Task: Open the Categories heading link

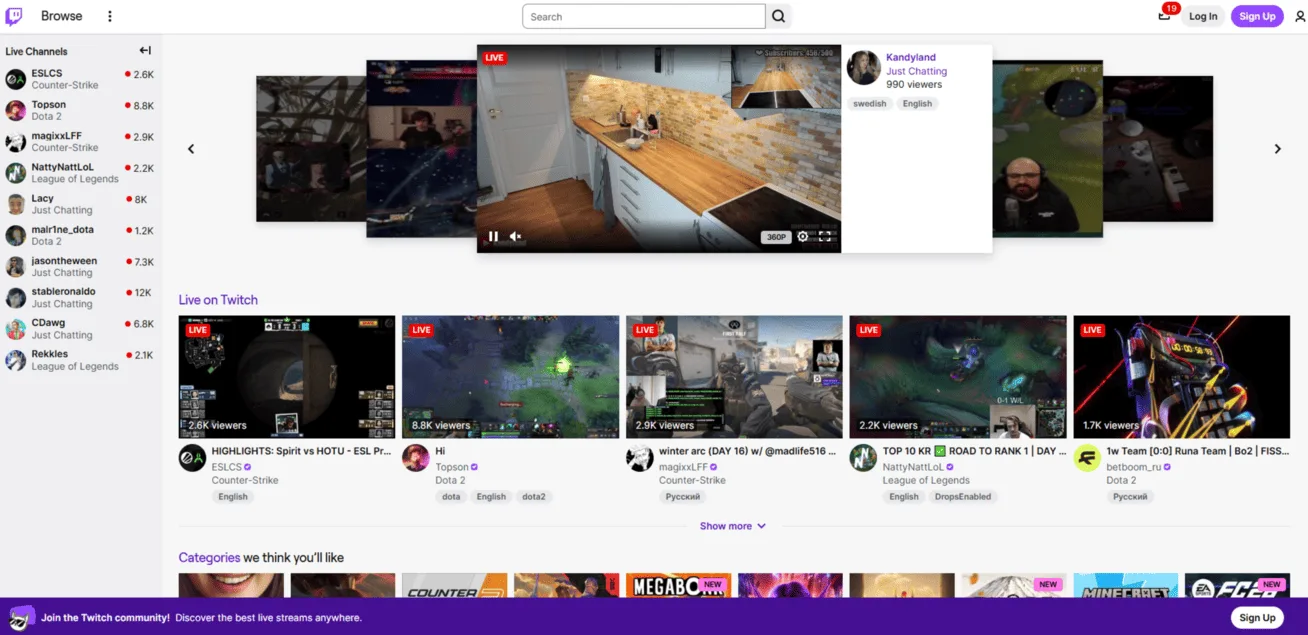Action: point(209,558)
